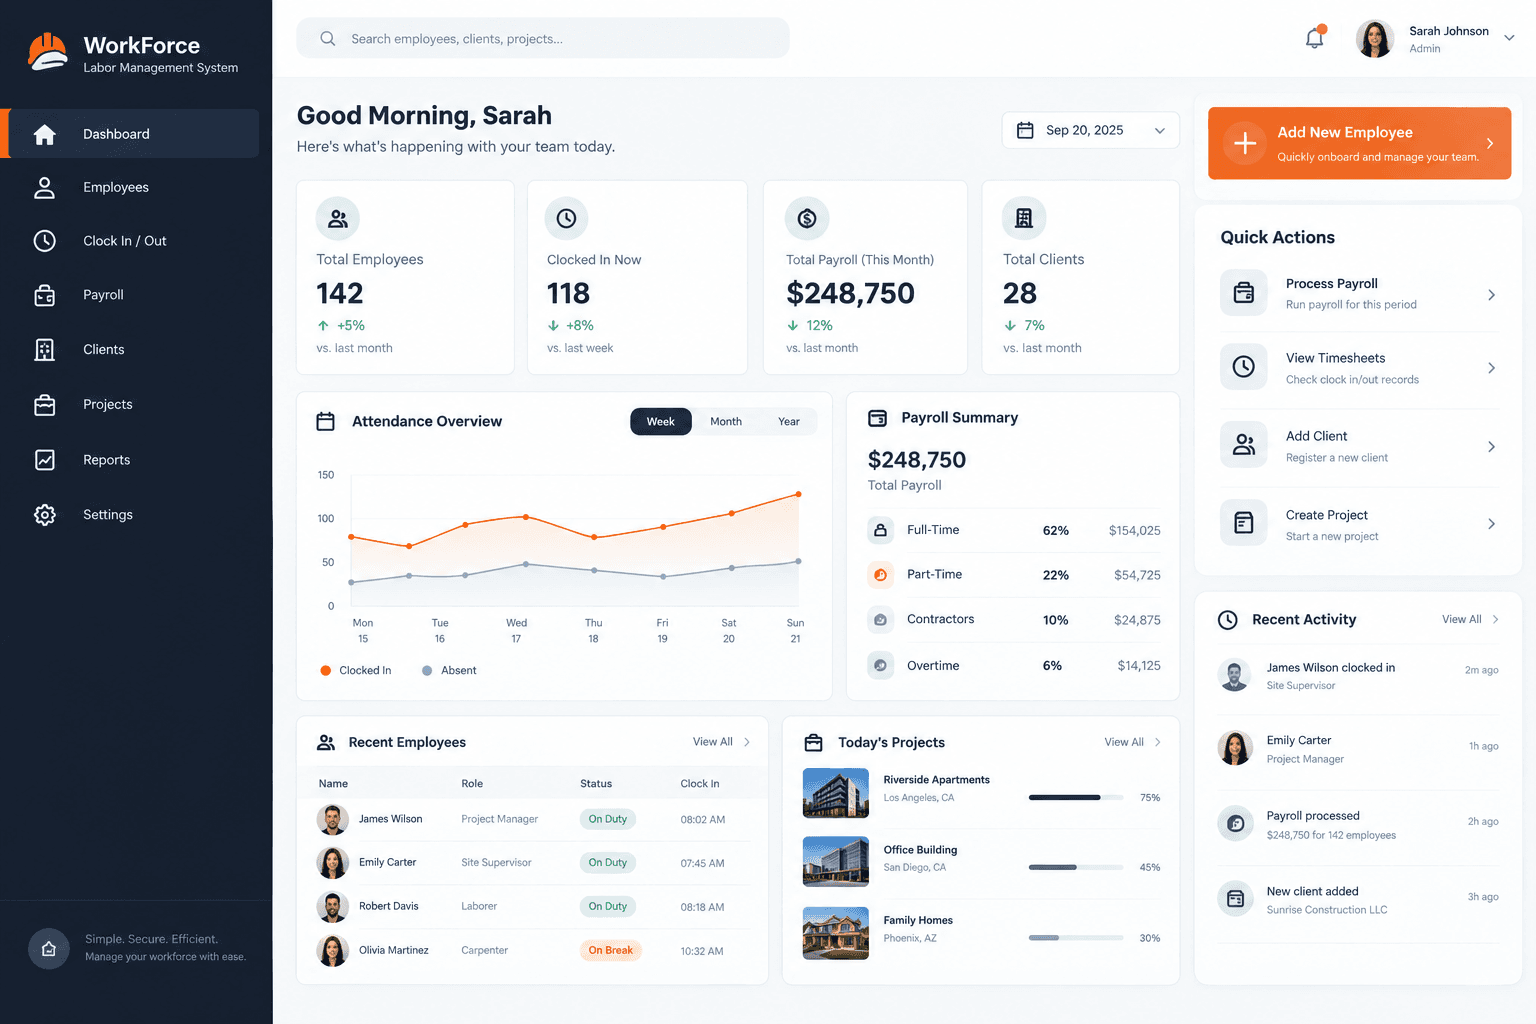Click Sarah Johnson's profile avatar
Image resolution: width=1536 pixels, height=1024 pixels.
point(1375,39)
